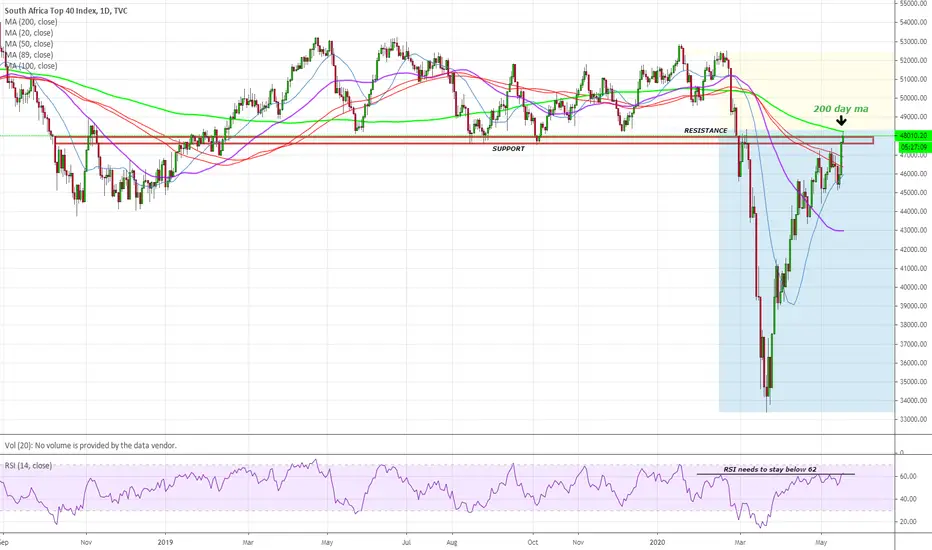
Task: Click the 42000.00 price axis label
Action: [x=914, y=249]
